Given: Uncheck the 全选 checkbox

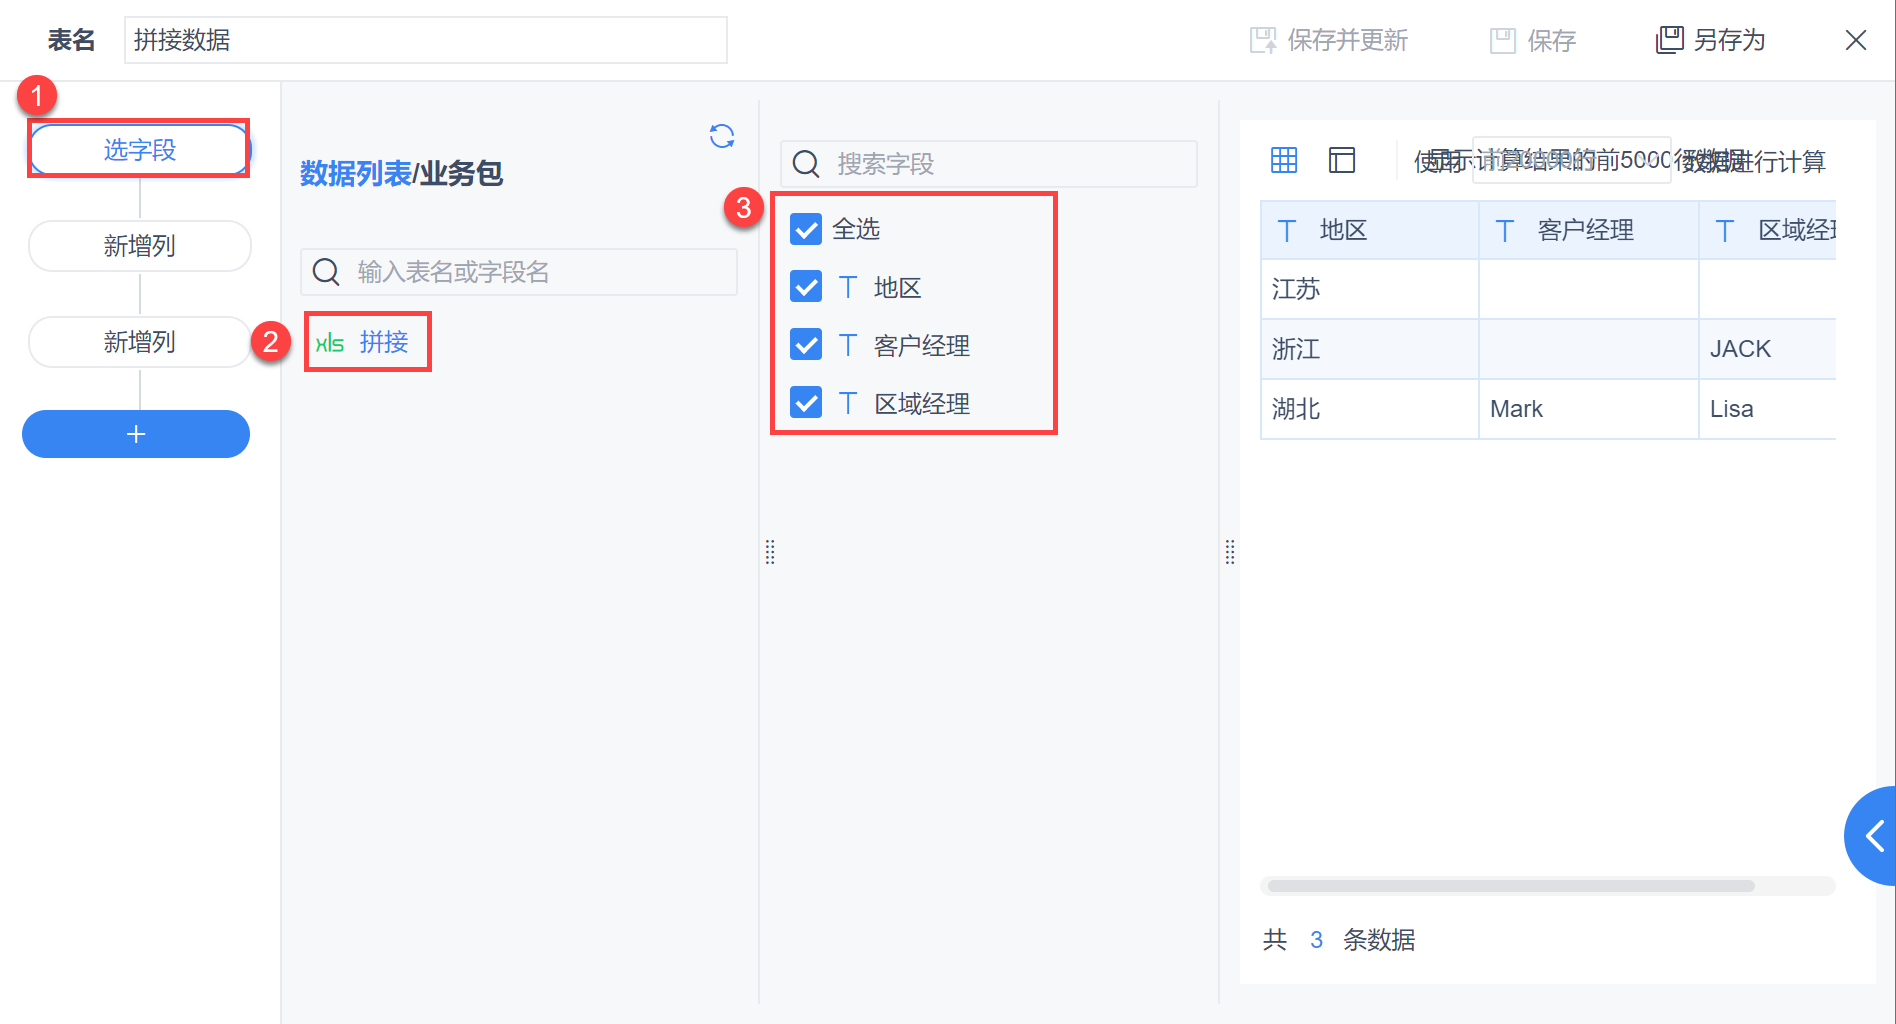Looking at the screenshot, I should [x=806, y=229].
